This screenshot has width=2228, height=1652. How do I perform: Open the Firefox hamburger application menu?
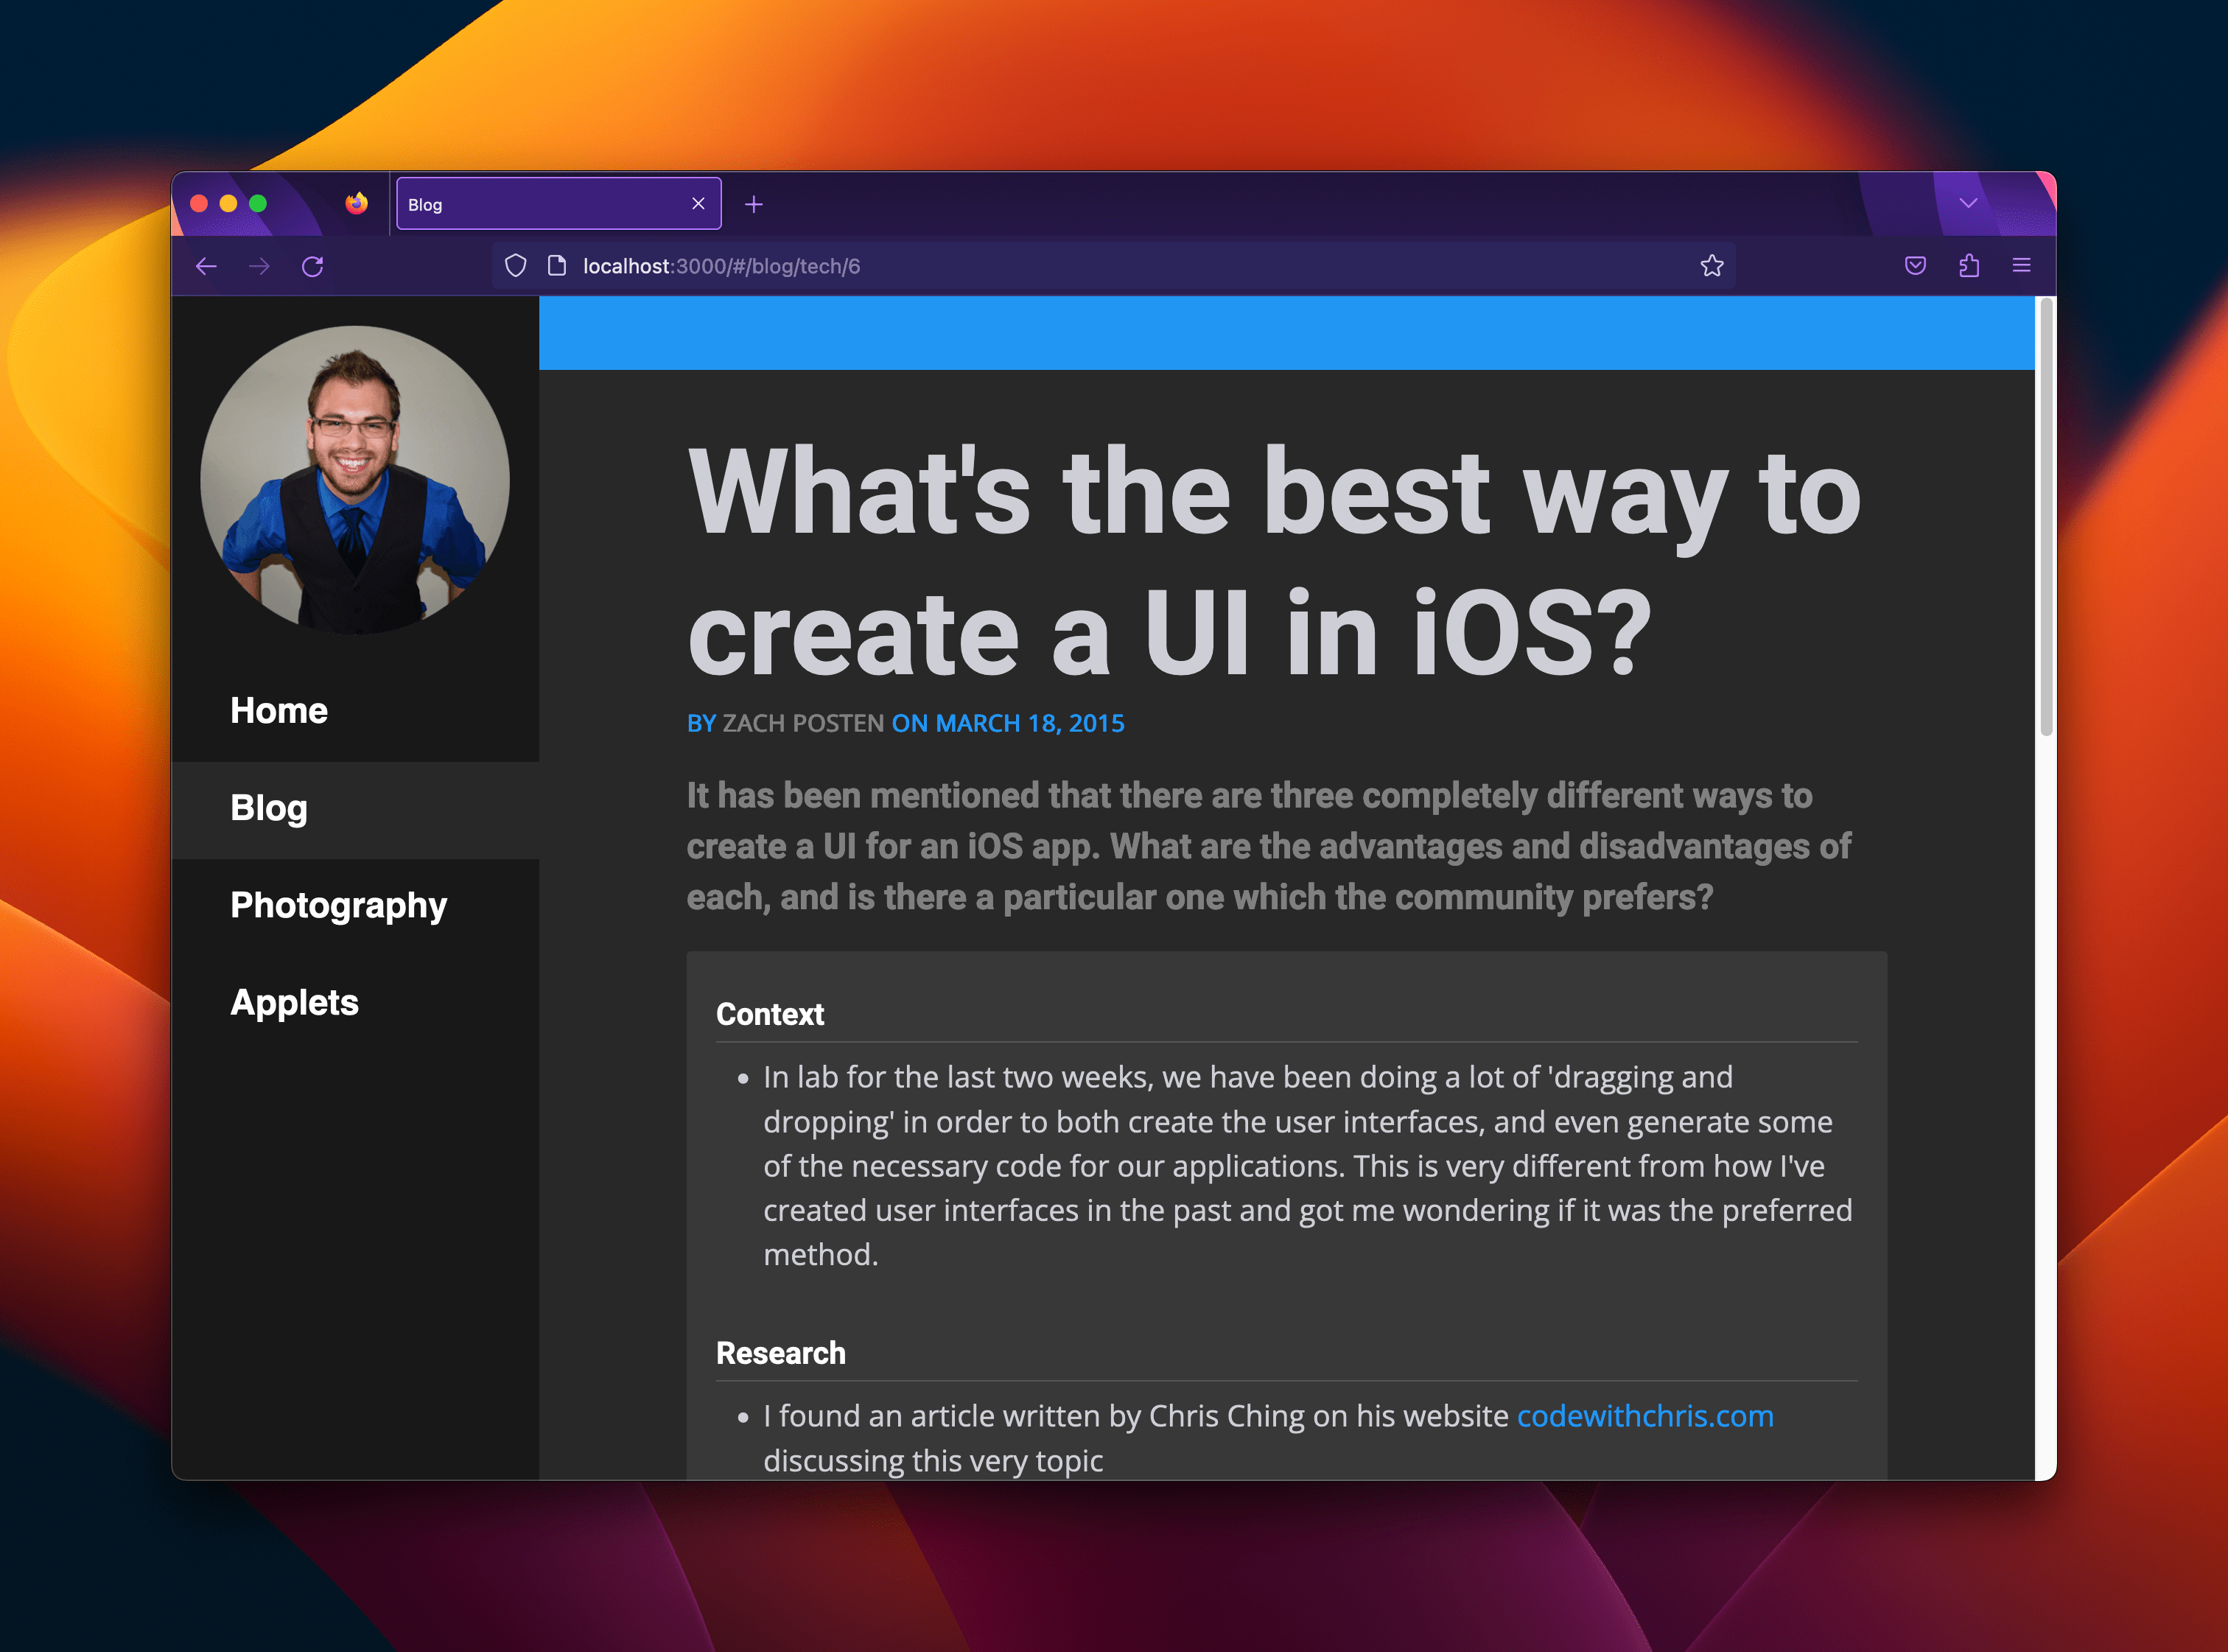point(2021,265)
